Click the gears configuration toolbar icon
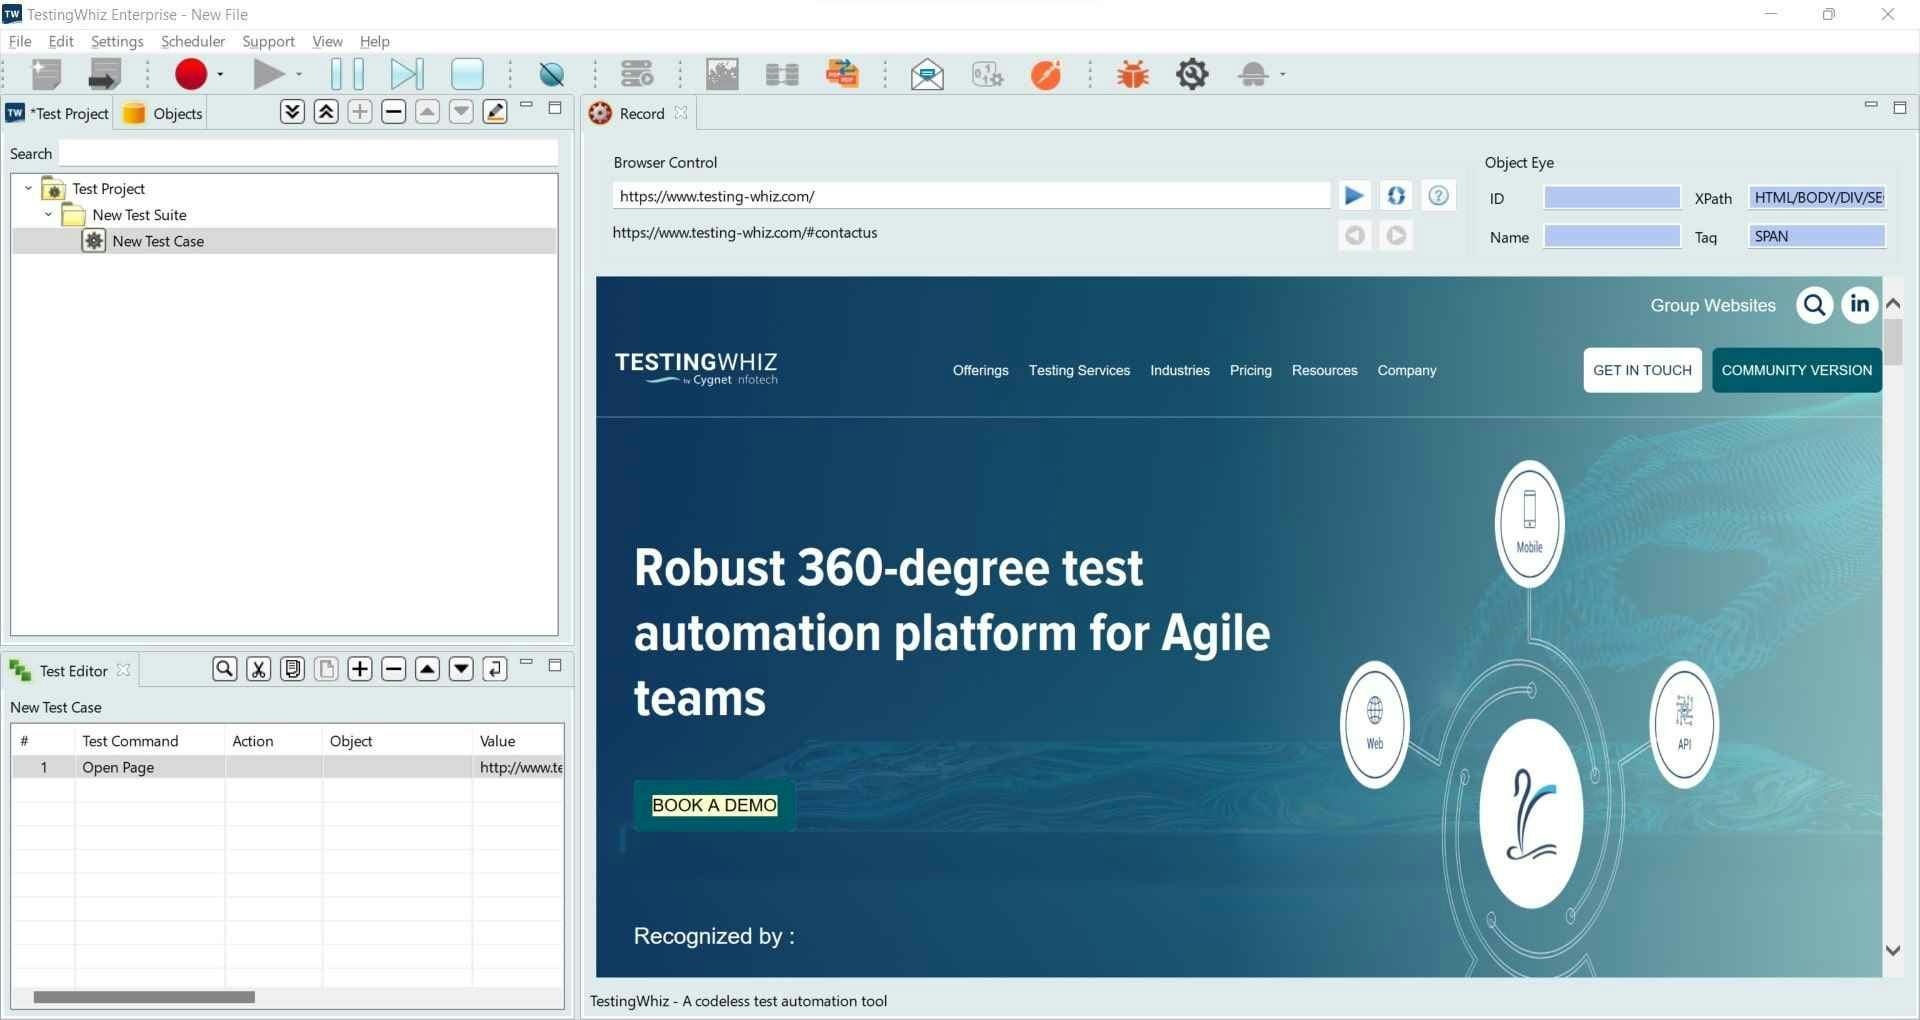 [987, 74]
